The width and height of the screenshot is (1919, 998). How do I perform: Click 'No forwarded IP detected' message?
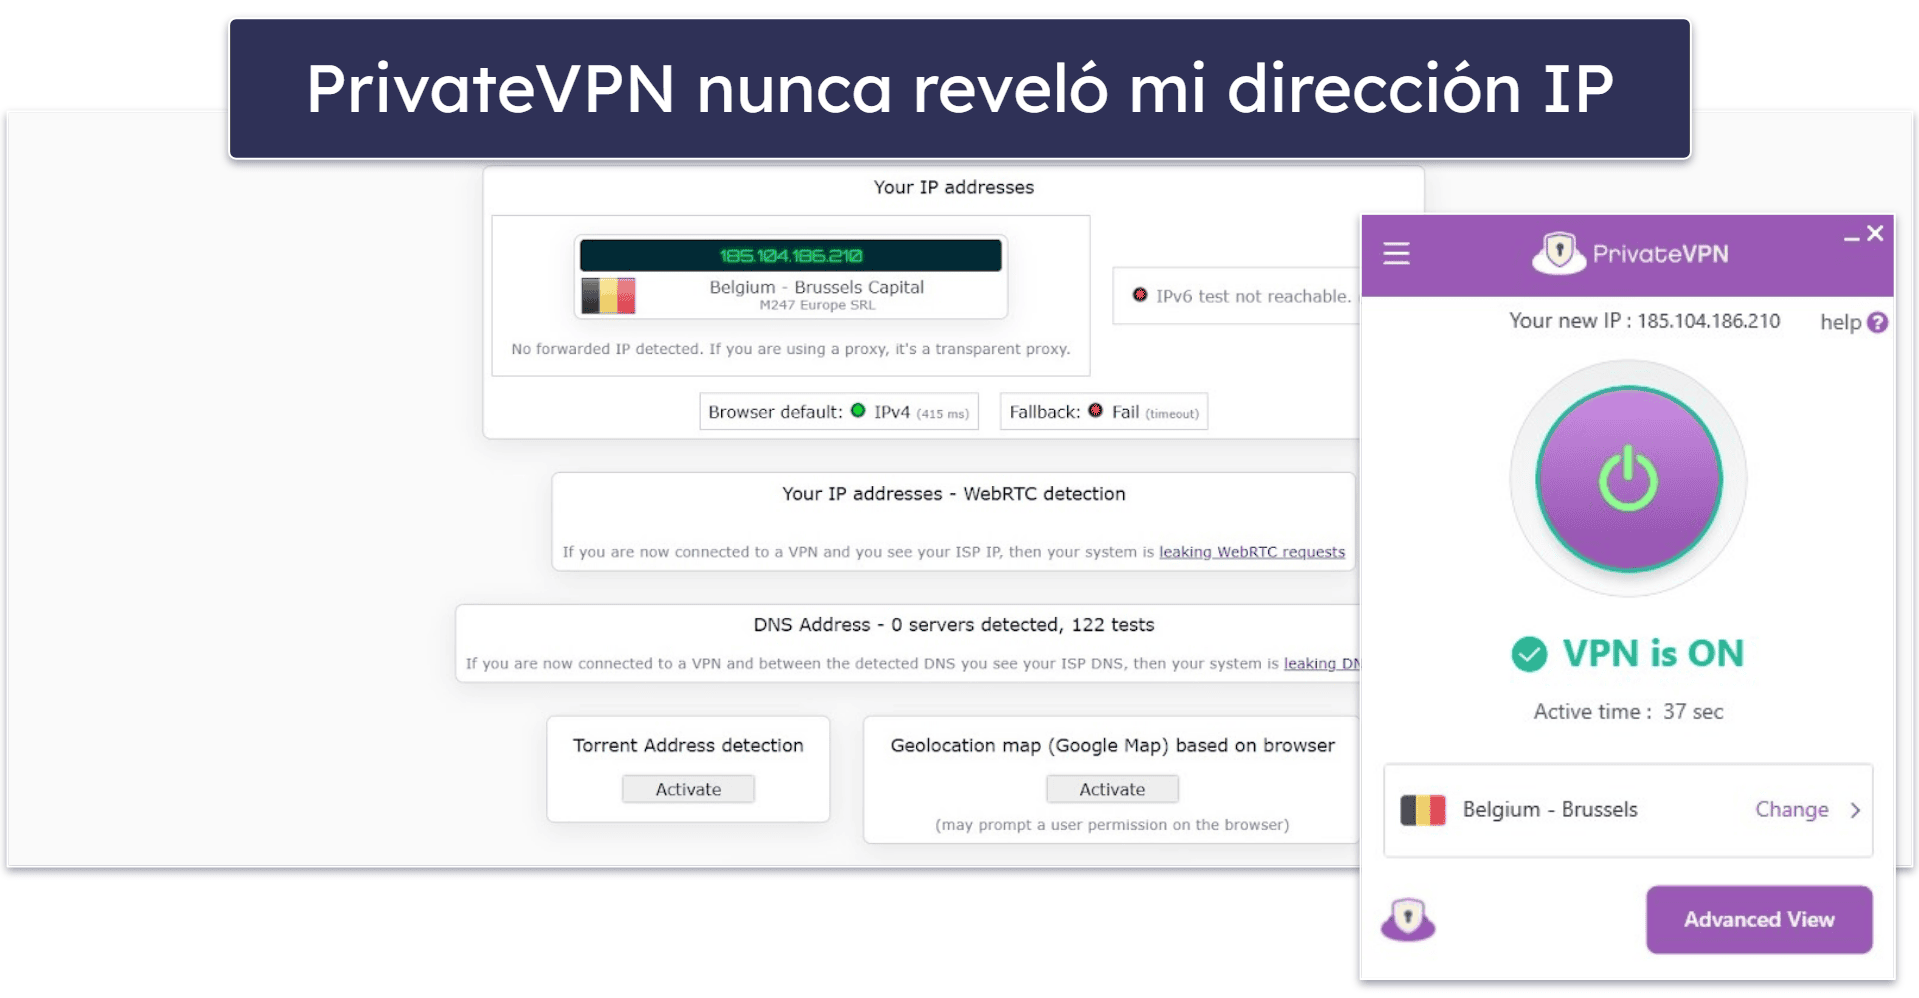click(x=791, y=349)
